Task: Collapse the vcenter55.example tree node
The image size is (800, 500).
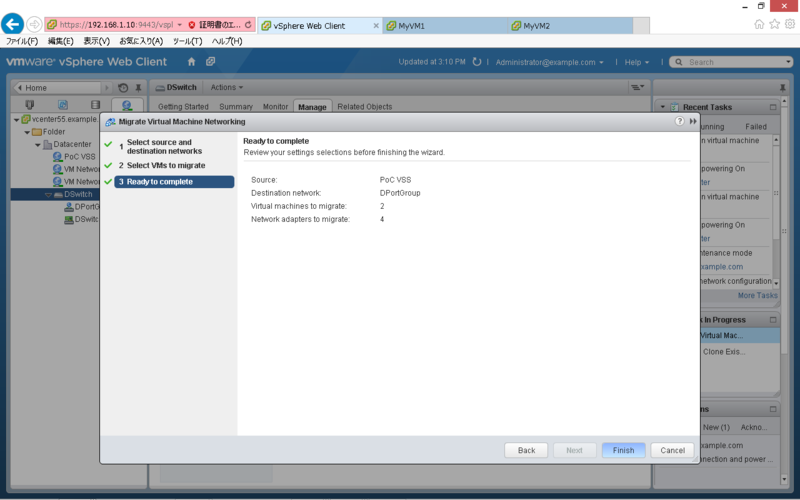Action: pyautogui.click(x=16, y=119)
